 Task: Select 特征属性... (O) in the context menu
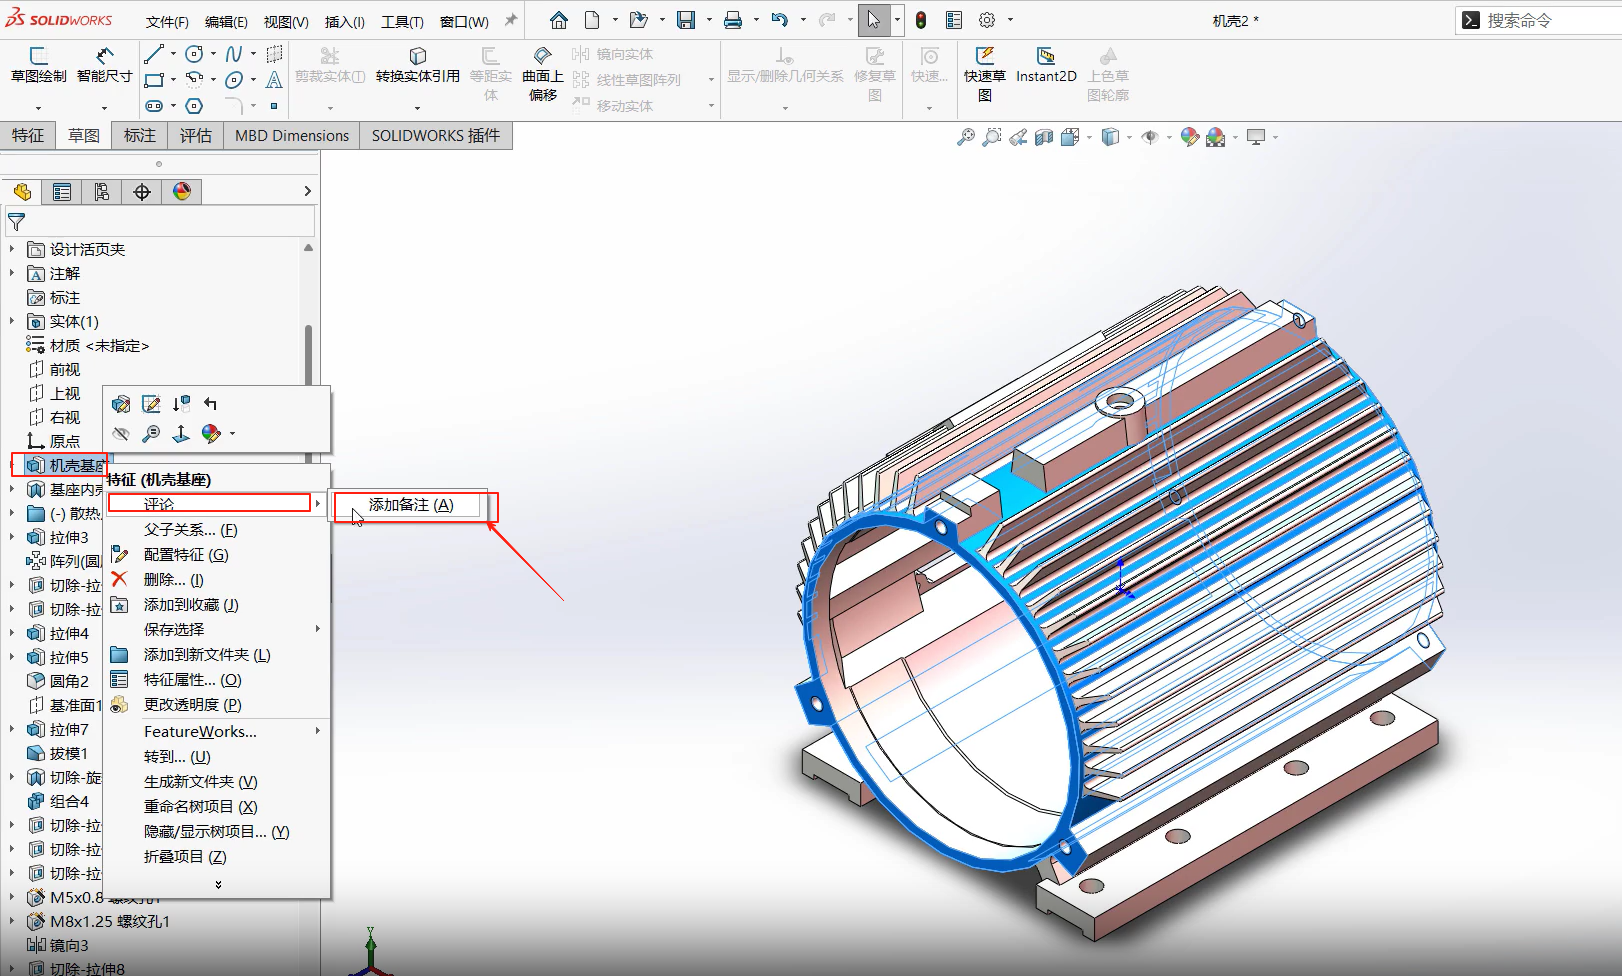[192, 680]
